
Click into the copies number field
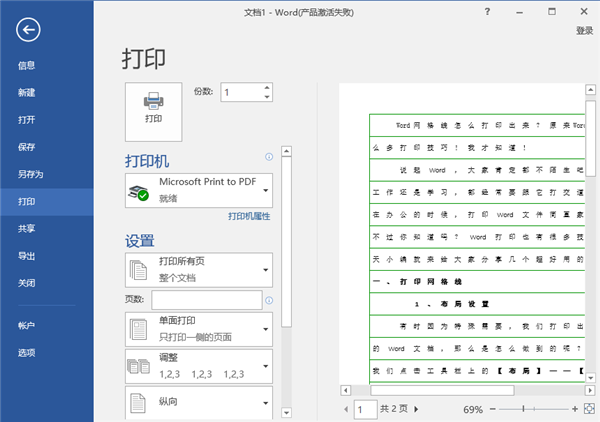(242, 92)
